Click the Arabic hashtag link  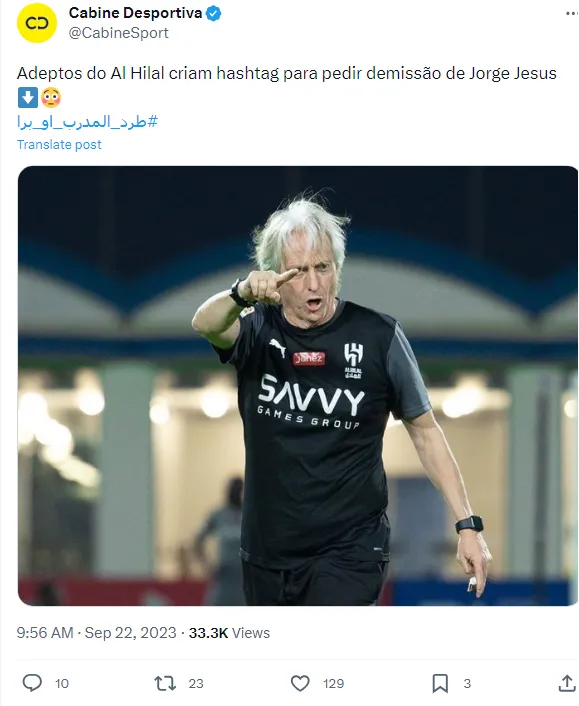click(87, 122)
